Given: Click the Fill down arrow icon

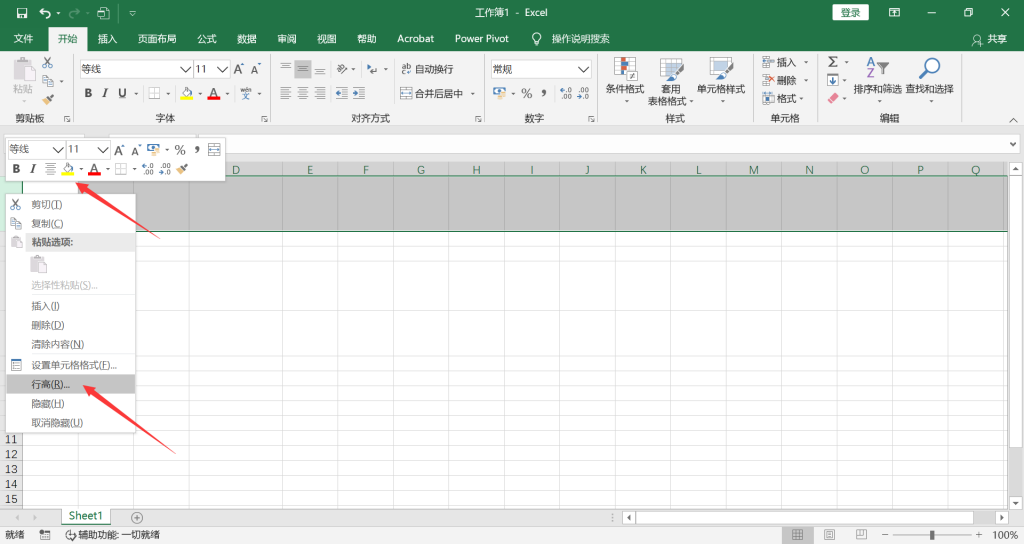Looking at the screenshot, I should (x=833, y=80).
